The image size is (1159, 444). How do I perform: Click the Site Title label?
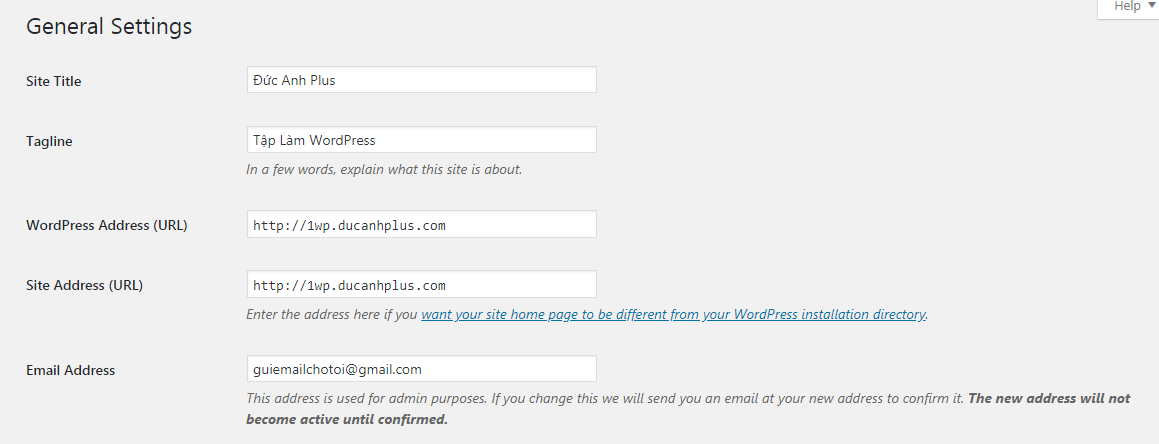[x=54, y=81]
